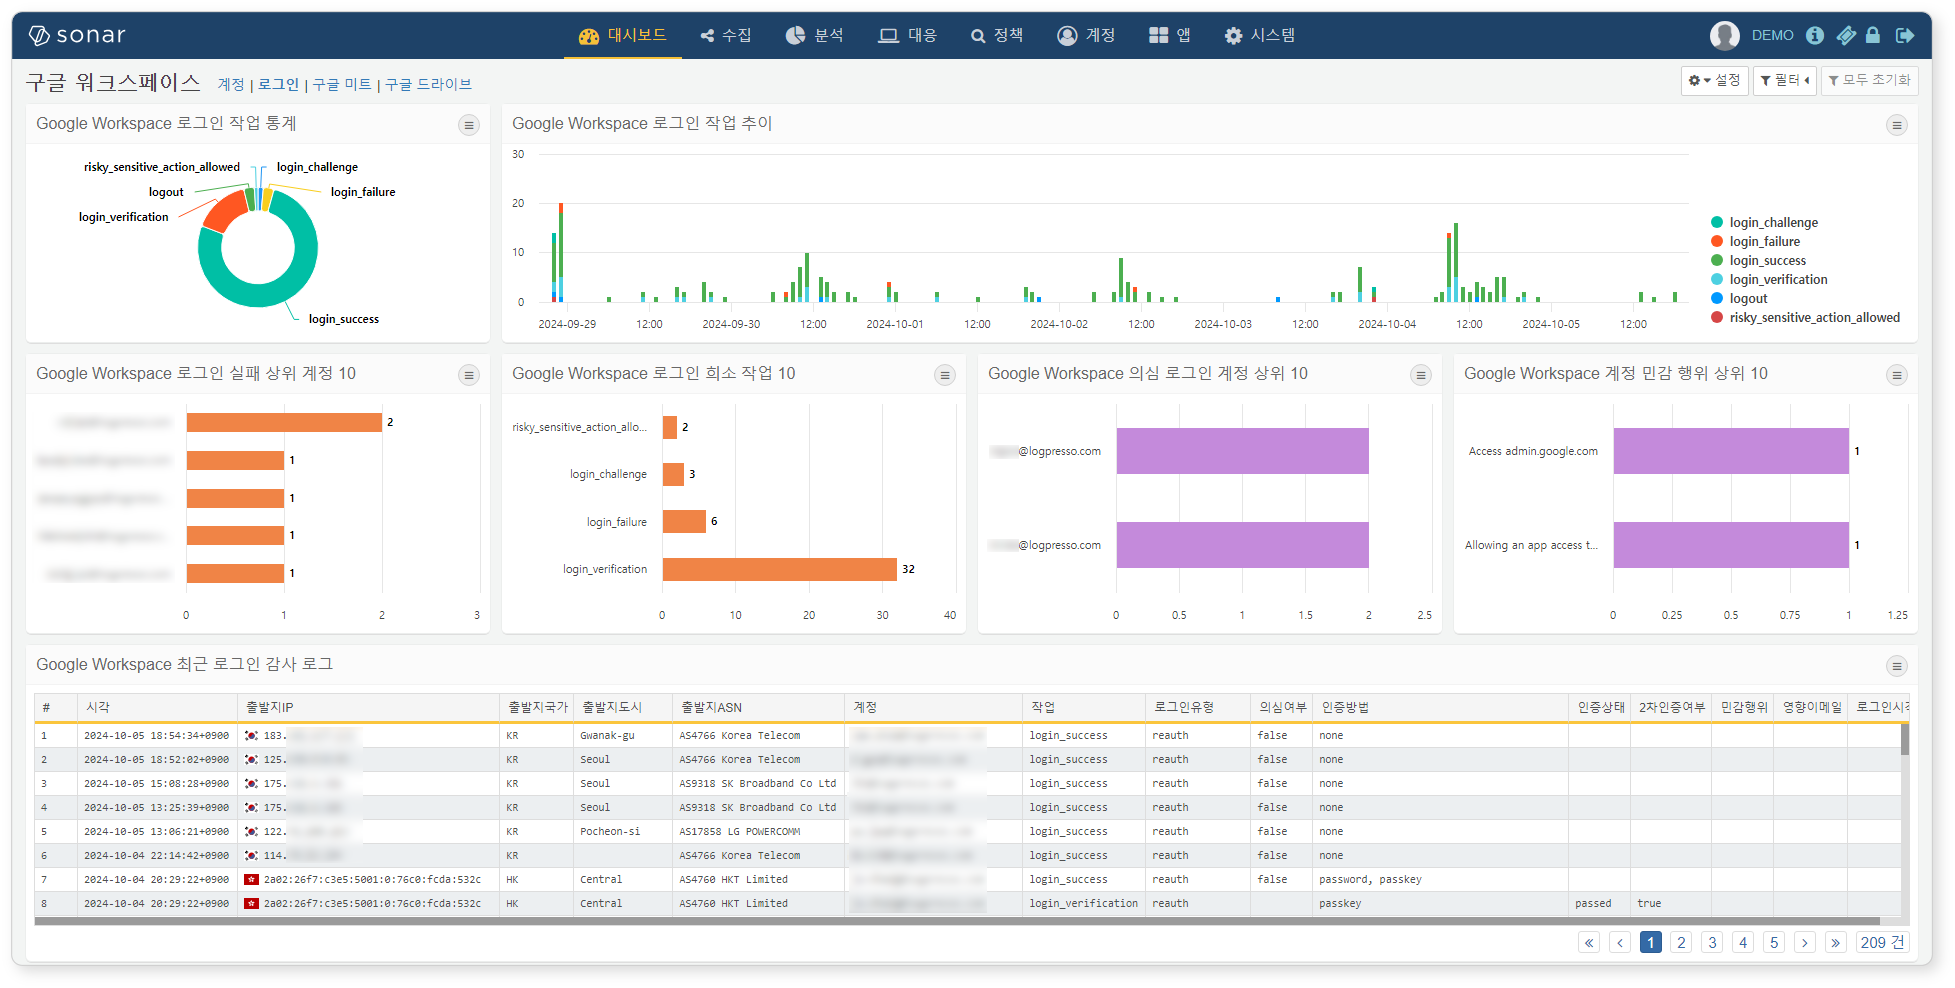1955x988 pixels.
Task: Sort by 작업 column header
Action: tap(1084, 707)
